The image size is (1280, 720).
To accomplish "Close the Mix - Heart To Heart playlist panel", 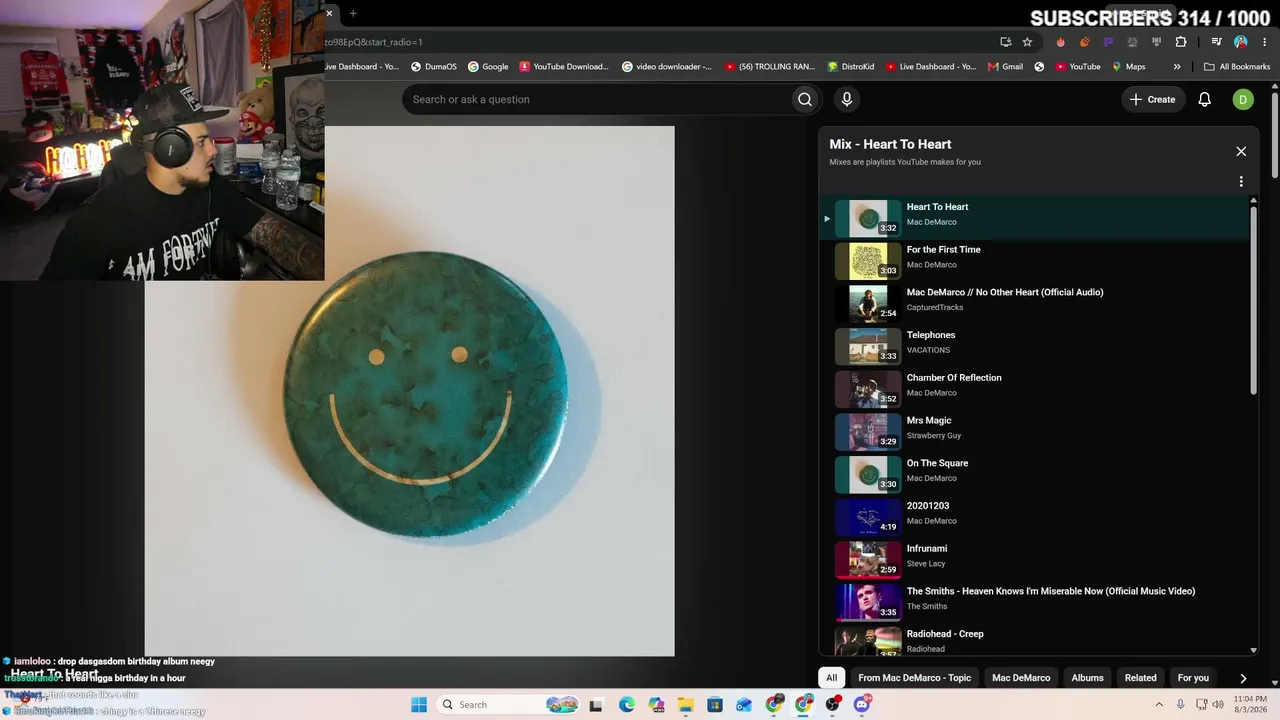I will [1241, 151].
